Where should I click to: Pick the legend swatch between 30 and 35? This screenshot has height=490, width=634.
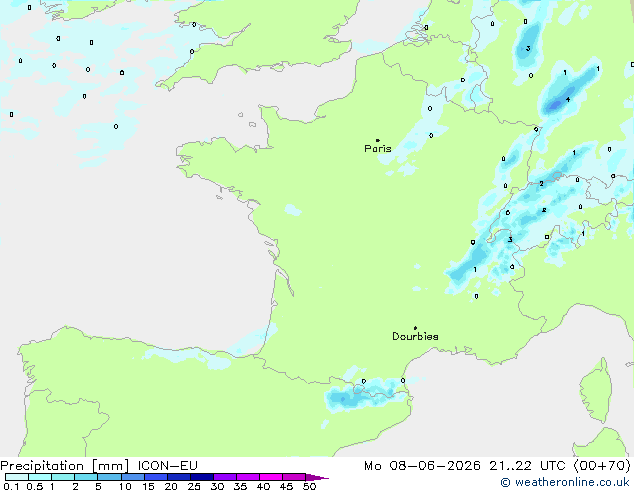(225, 477)
